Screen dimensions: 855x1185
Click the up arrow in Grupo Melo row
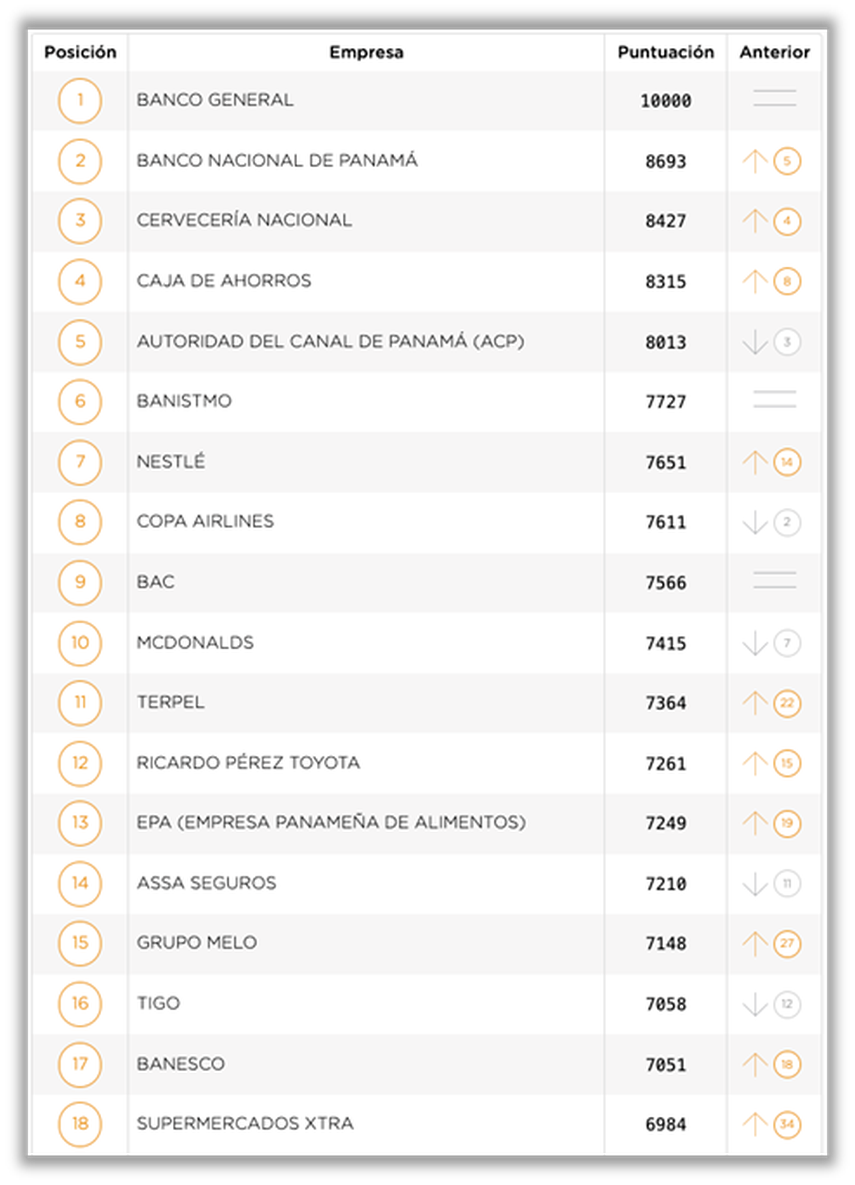coord(755,944)
